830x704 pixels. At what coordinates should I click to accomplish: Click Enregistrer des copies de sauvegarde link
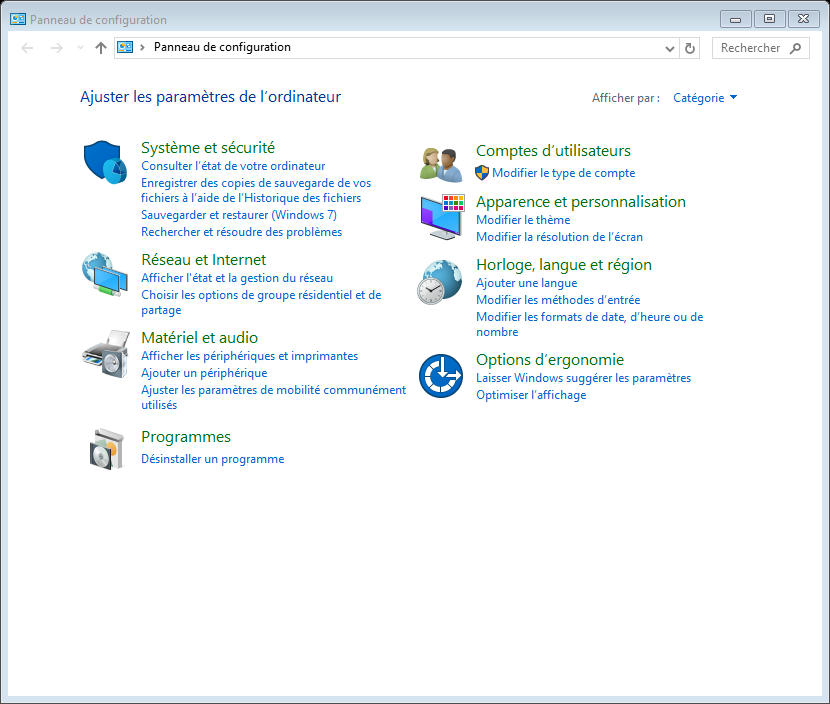pyautogui.click(x=256, y=191)
